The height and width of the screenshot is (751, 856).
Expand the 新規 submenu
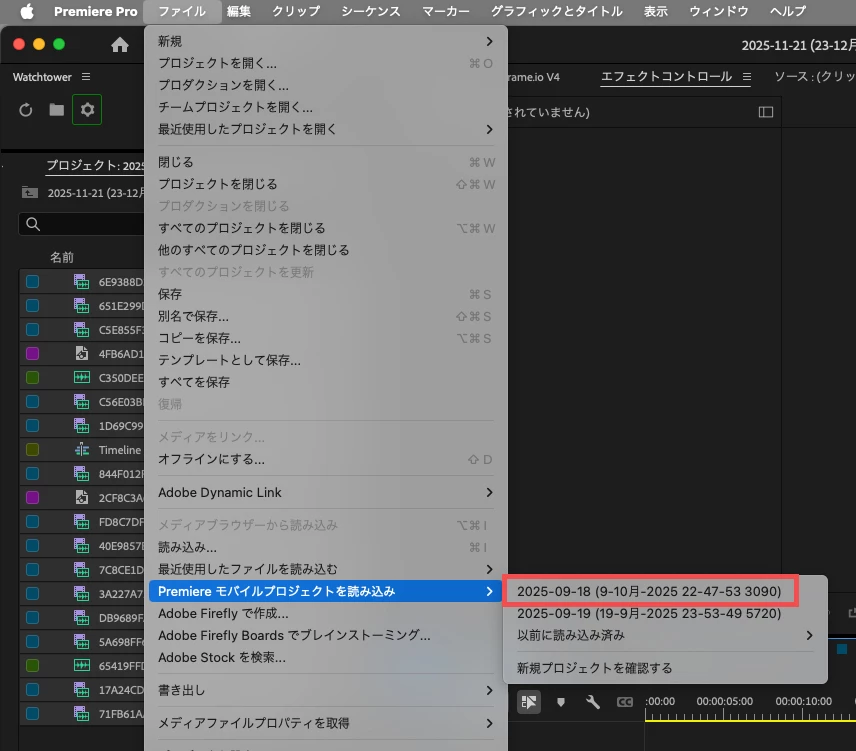pos(325,41)
